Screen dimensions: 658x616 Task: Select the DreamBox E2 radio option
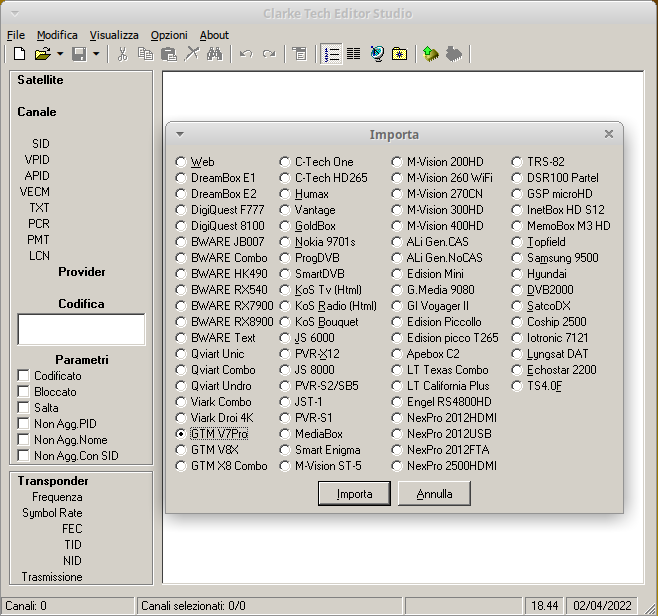click(181, 194)
